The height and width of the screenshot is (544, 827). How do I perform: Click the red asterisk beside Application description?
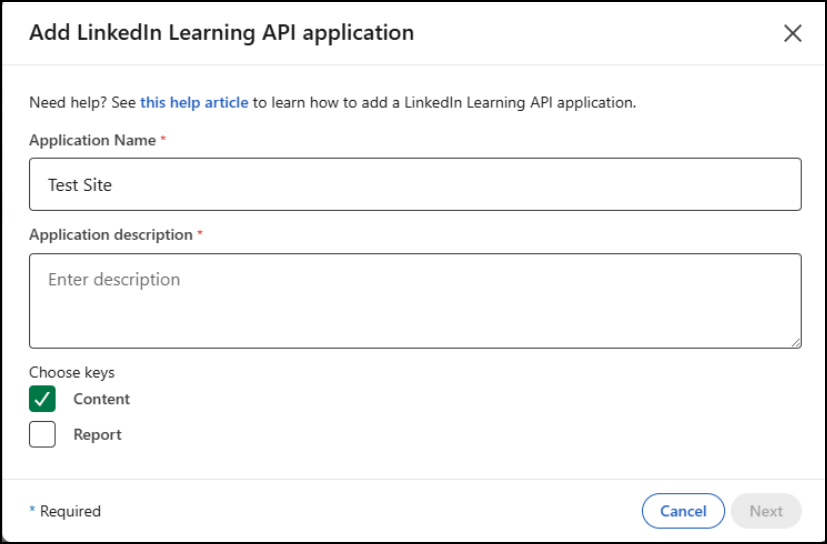[x=200, y=233]
